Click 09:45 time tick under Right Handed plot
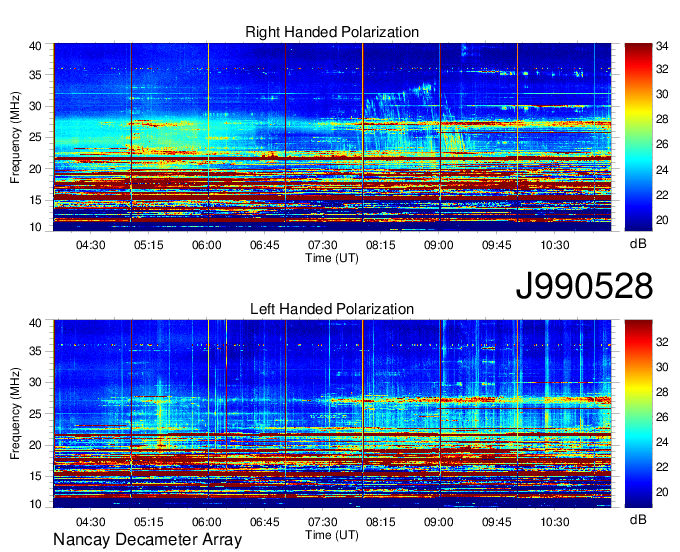 497,245
